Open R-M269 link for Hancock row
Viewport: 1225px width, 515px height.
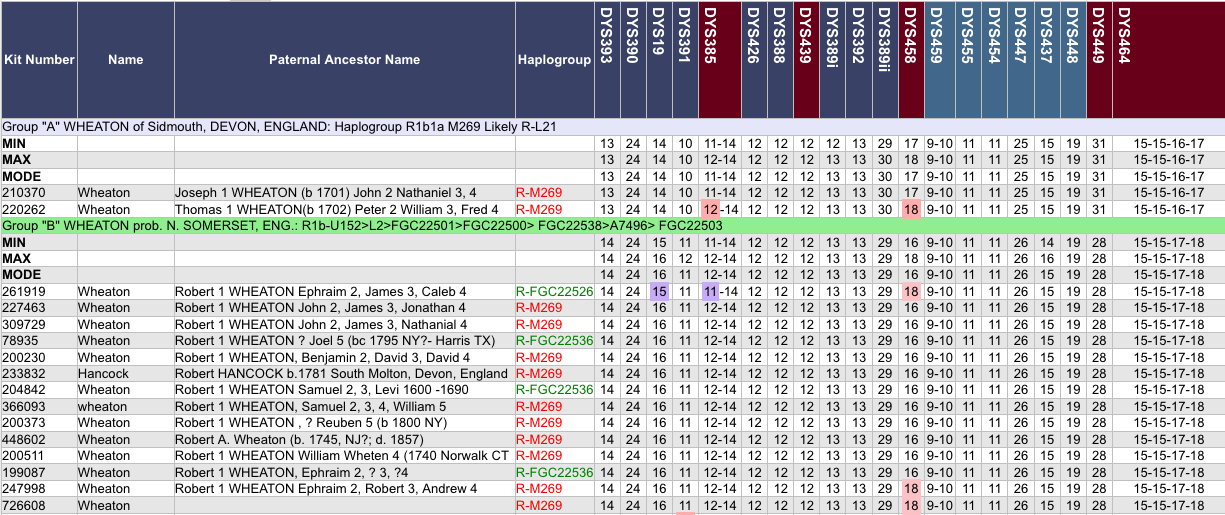539,374
